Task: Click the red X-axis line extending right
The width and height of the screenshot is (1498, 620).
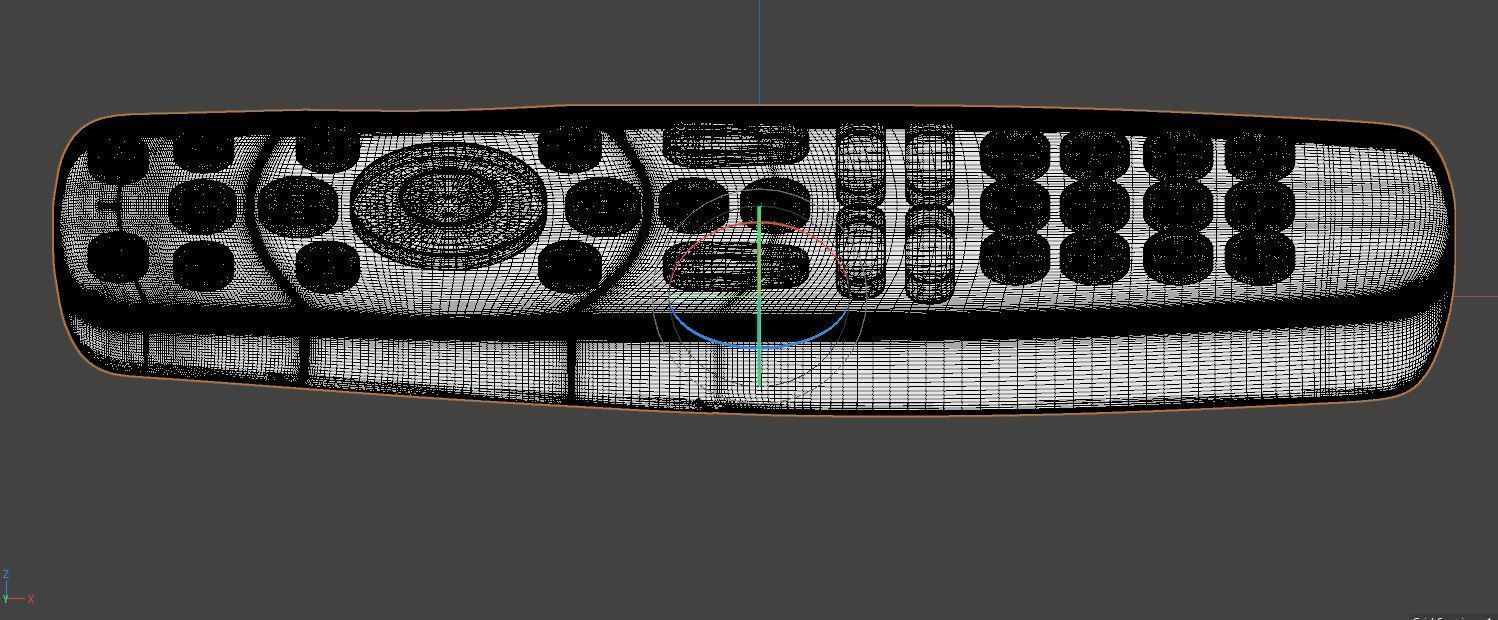Action: (1480, 295)
